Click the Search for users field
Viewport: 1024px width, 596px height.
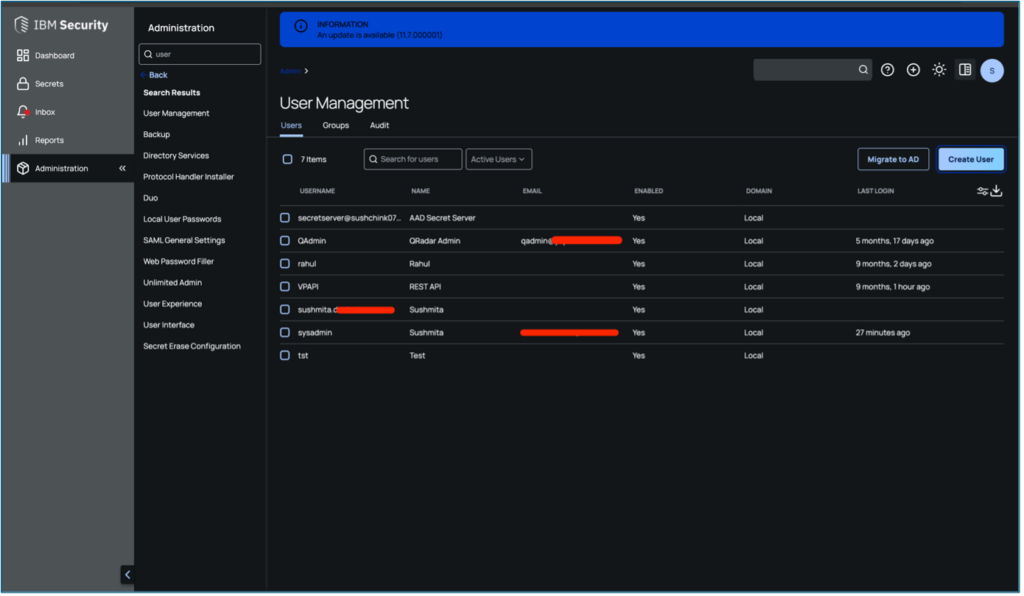tap(413, 159)
